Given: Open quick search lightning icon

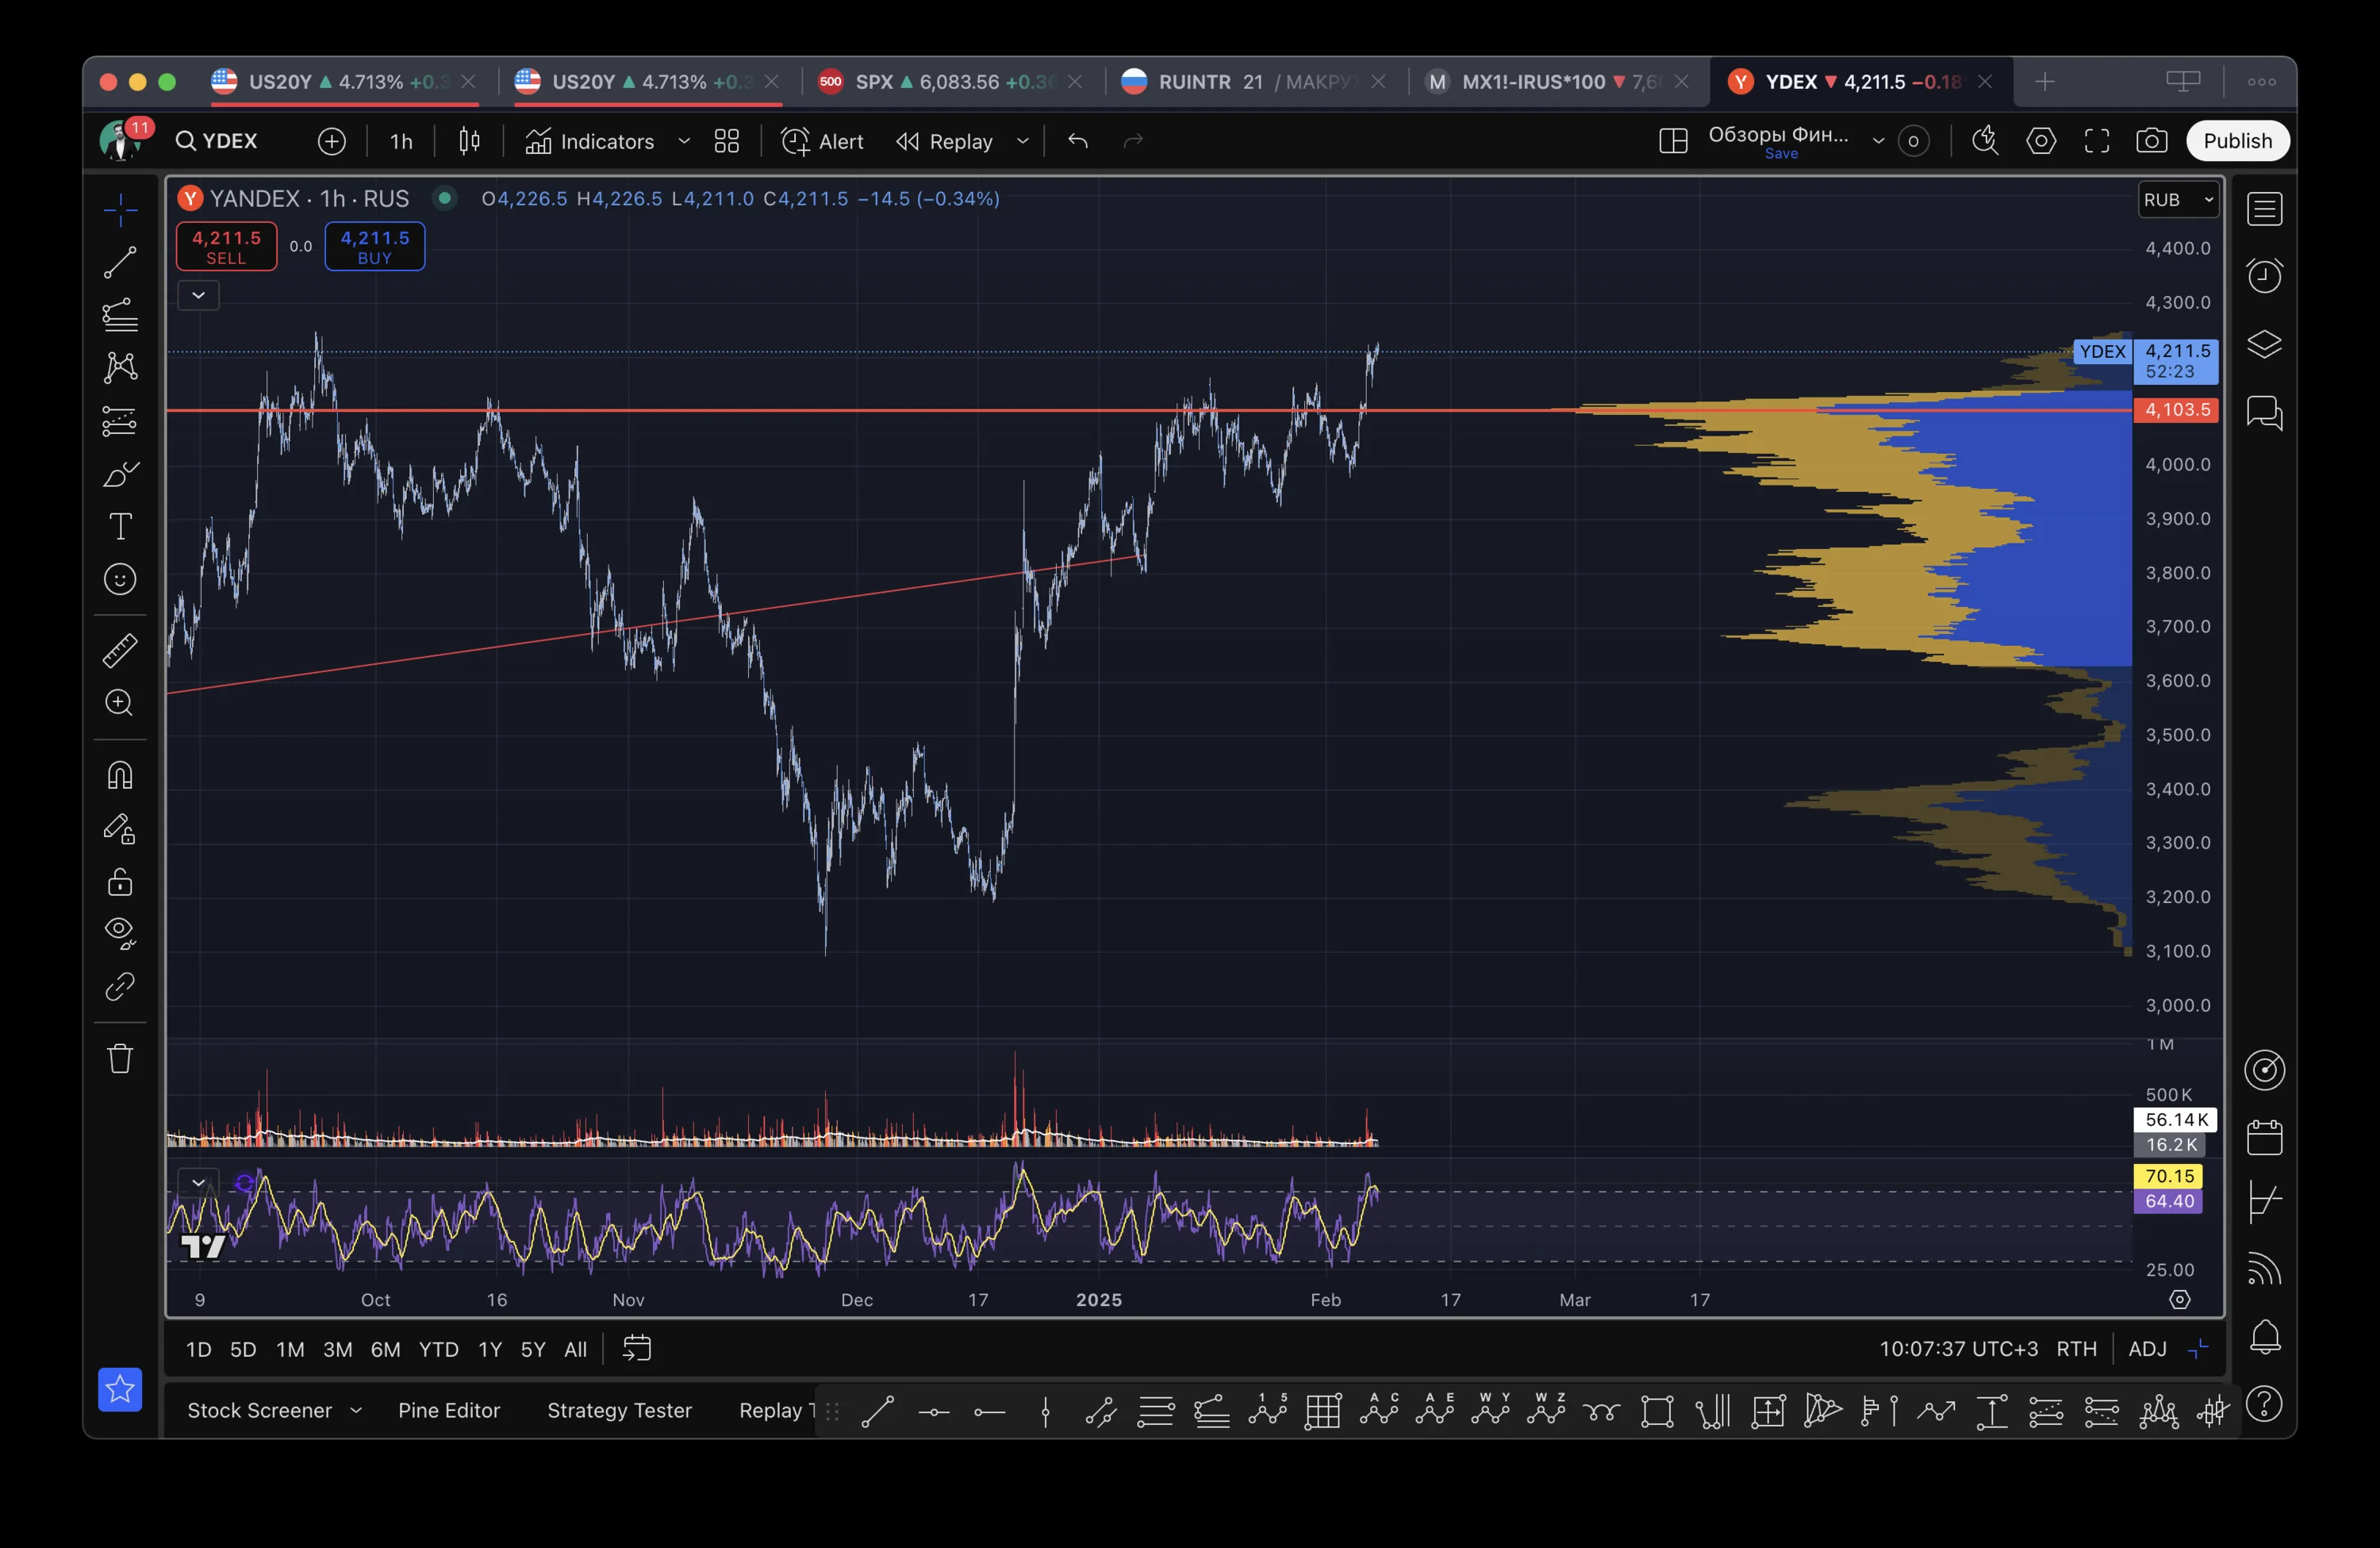Looking at the screenshot, I should (x=1985, y=141).
